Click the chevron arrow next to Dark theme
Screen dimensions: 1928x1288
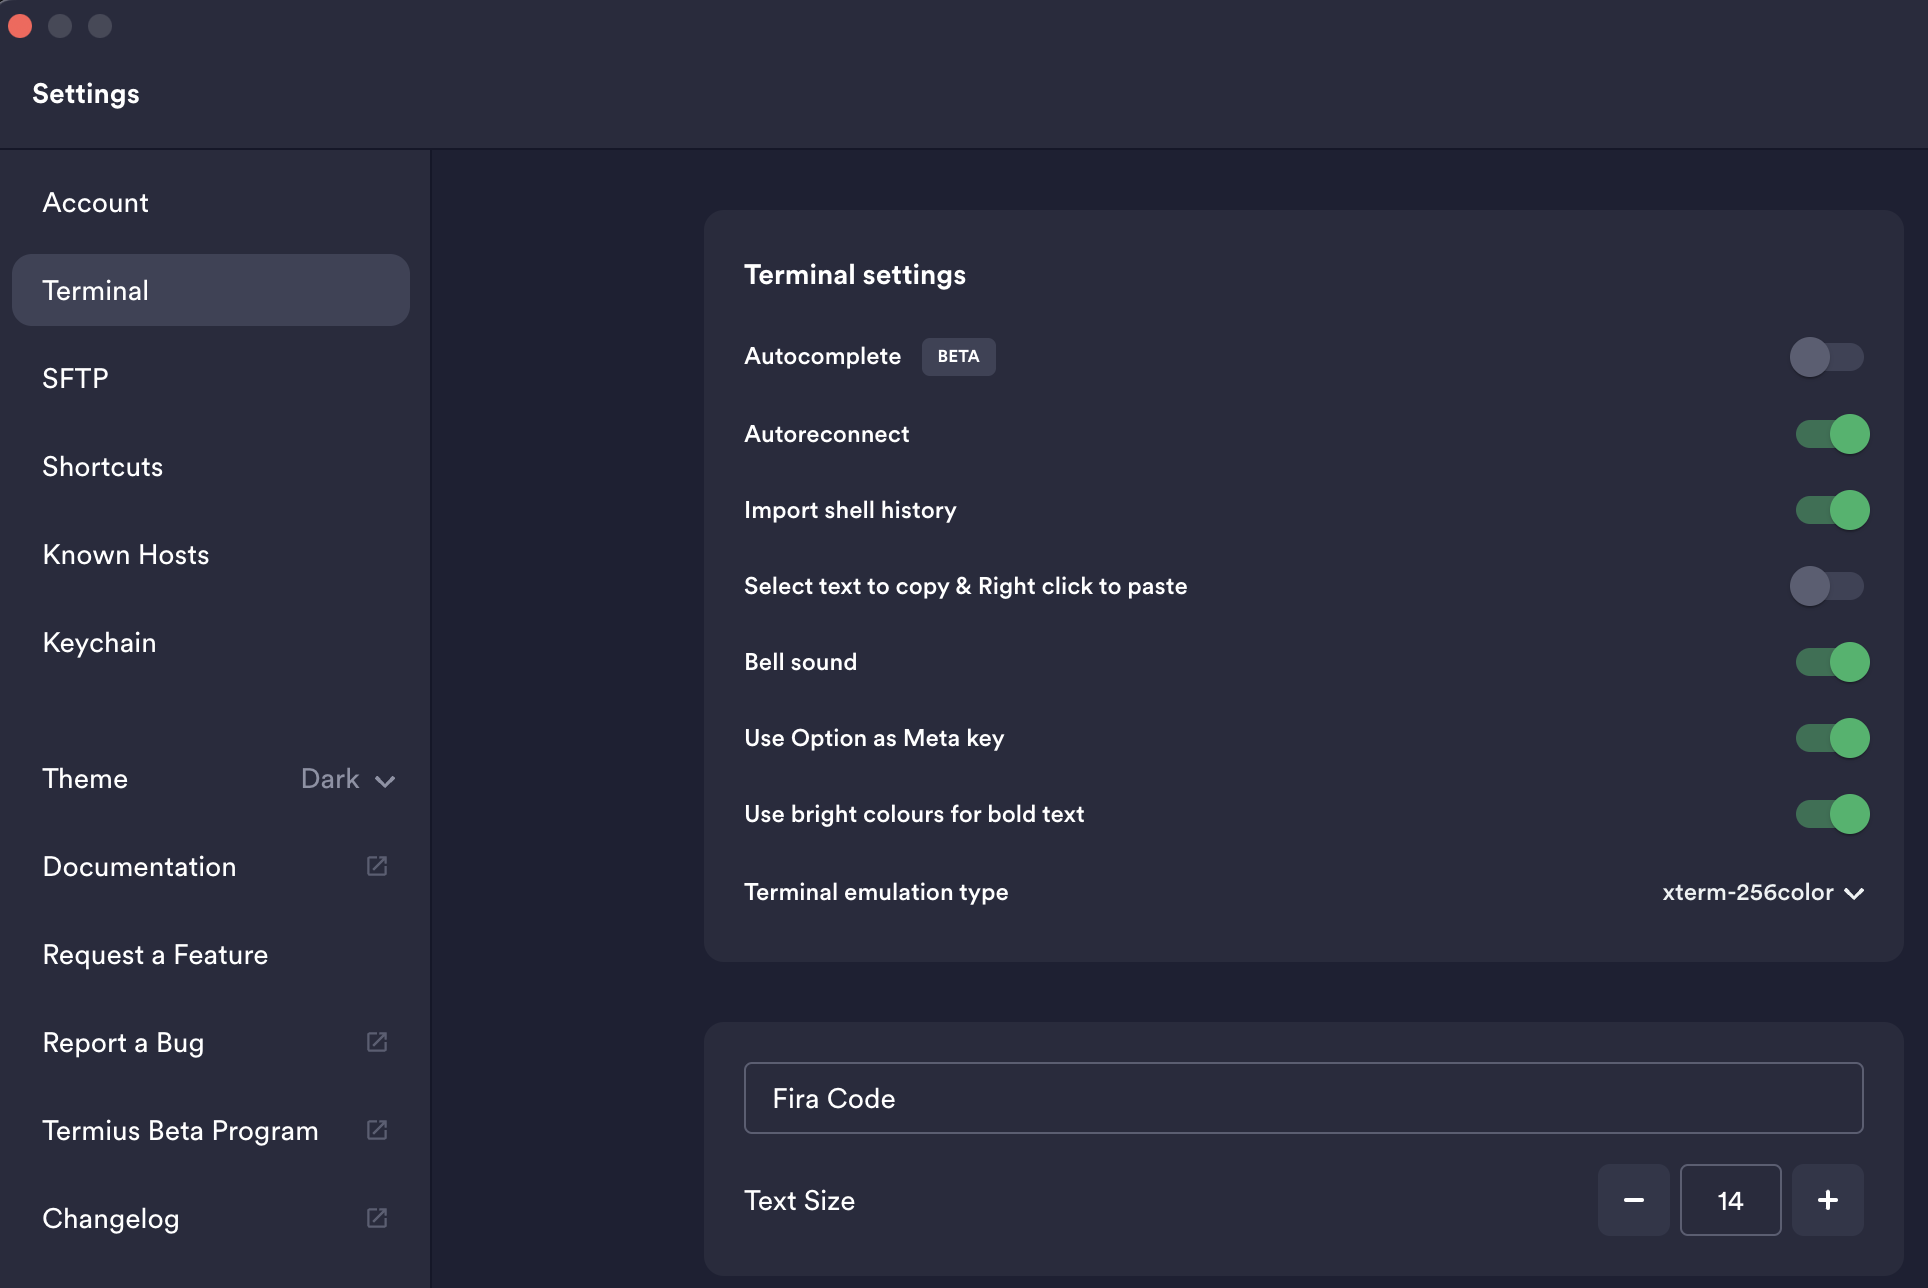click(385, 781)
